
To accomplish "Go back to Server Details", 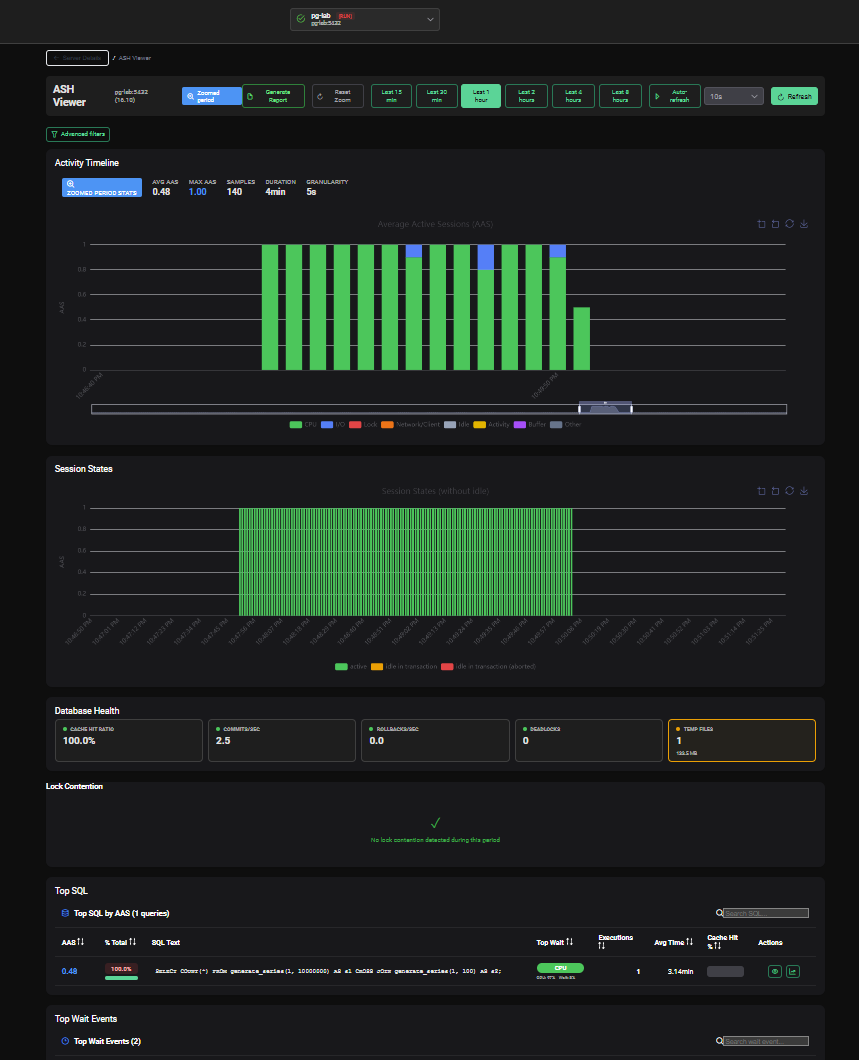I will point(77,58).
